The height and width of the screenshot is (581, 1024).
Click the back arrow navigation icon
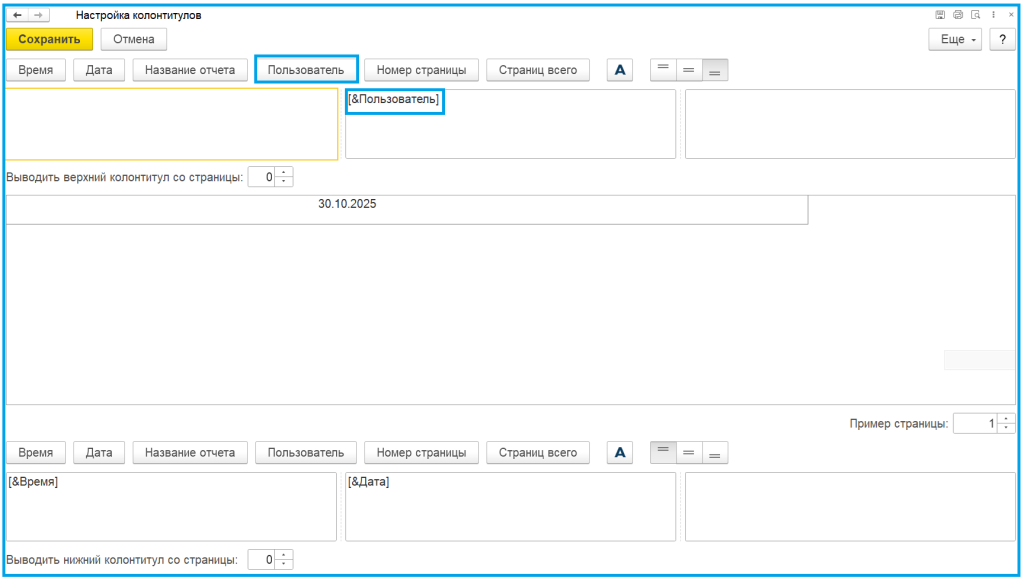point(17,15)
